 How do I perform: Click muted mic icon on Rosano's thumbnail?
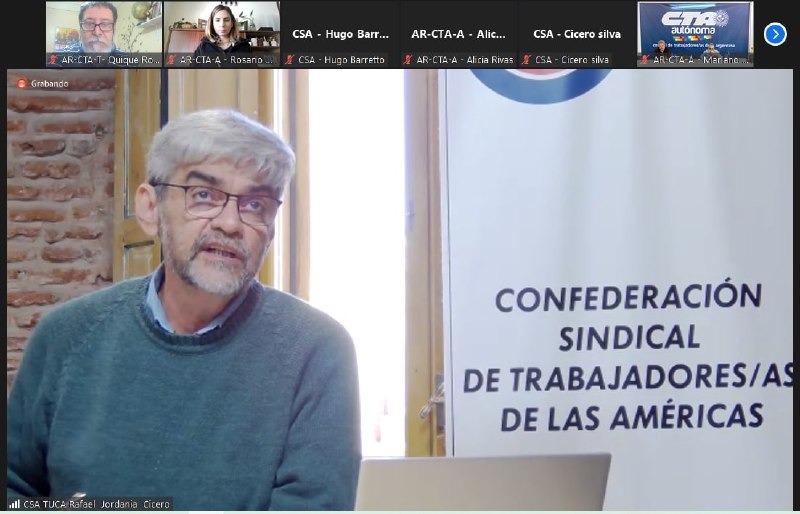pyautogui.click(x=171, y=60)
